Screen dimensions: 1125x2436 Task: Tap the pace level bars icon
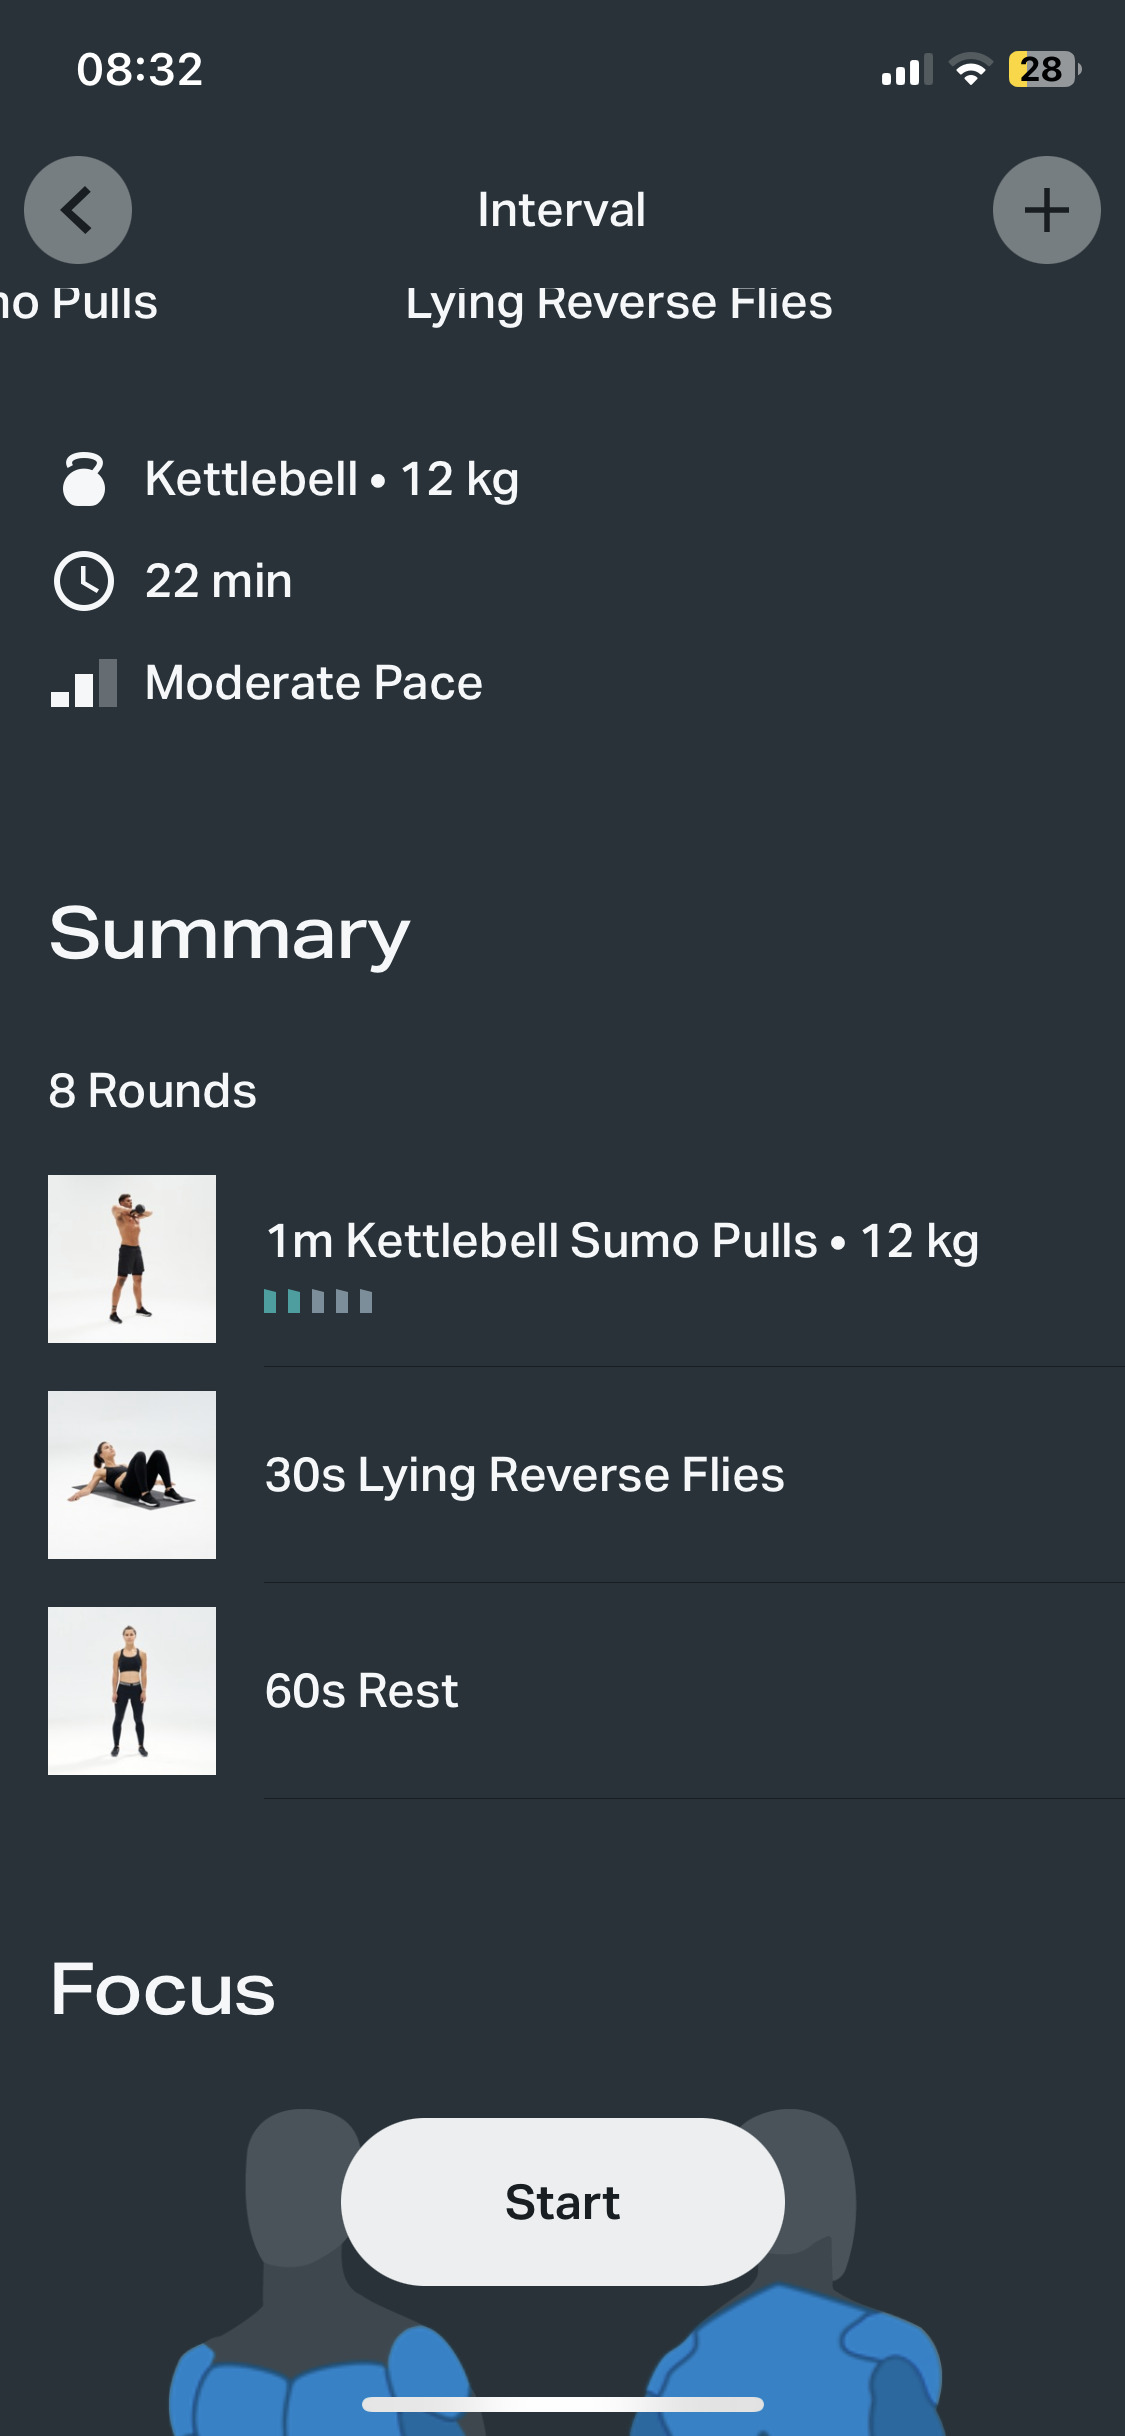click(84, 683)
